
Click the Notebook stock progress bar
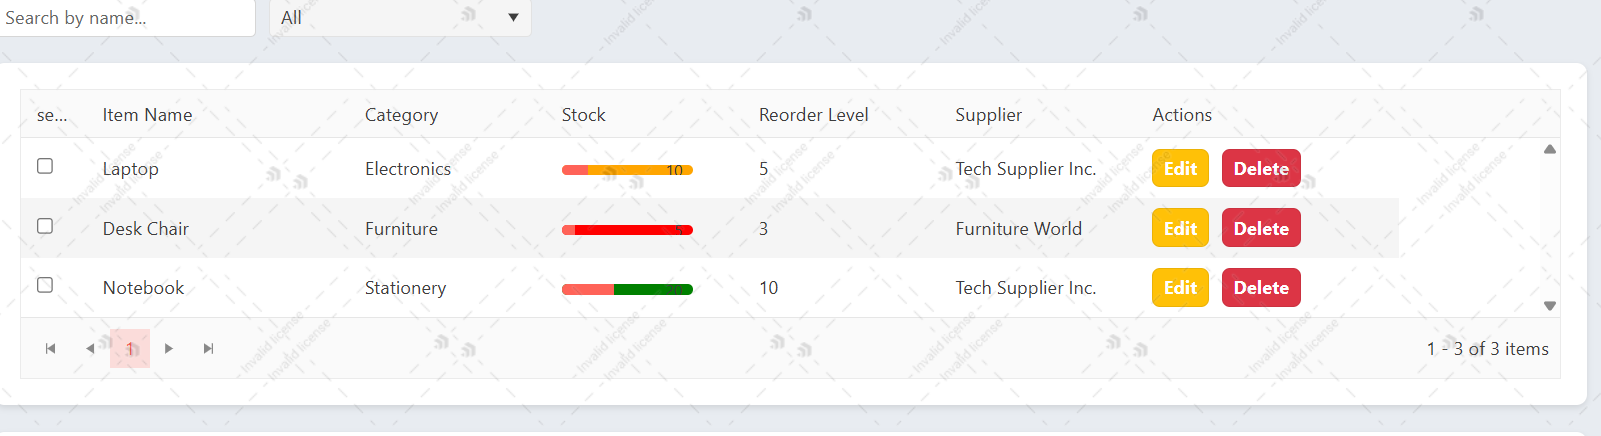click(627, 290)
